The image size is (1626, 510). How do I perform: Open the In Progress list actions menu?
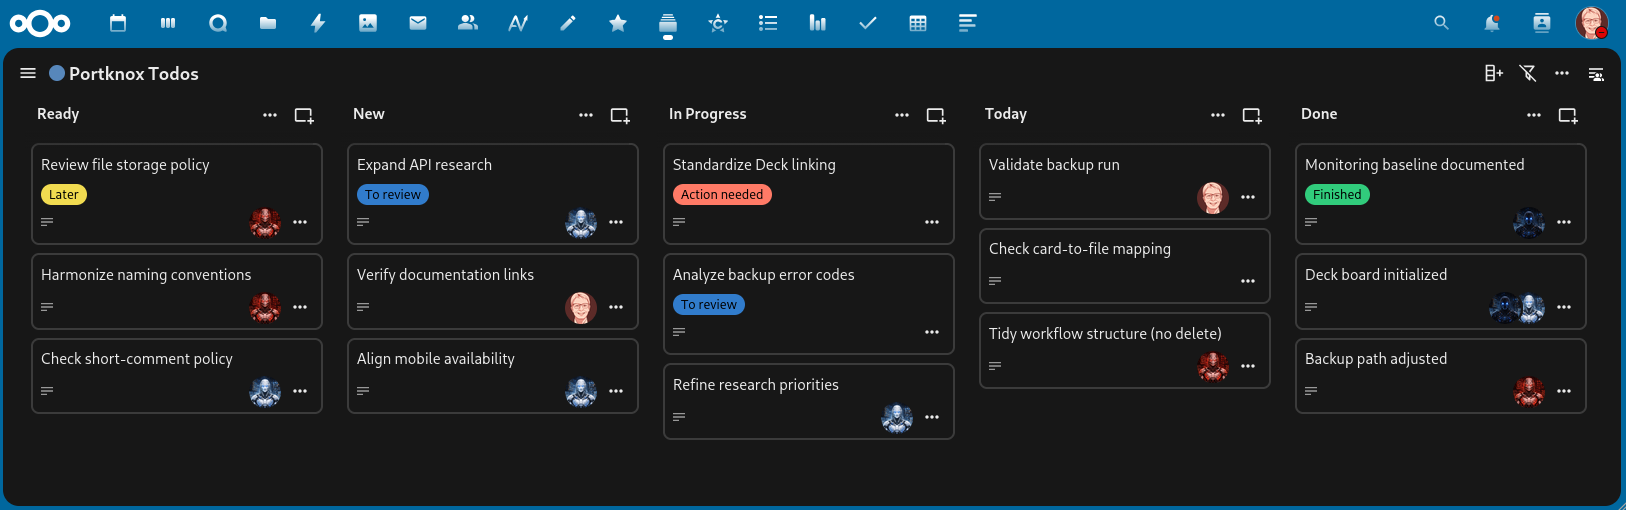902,115
